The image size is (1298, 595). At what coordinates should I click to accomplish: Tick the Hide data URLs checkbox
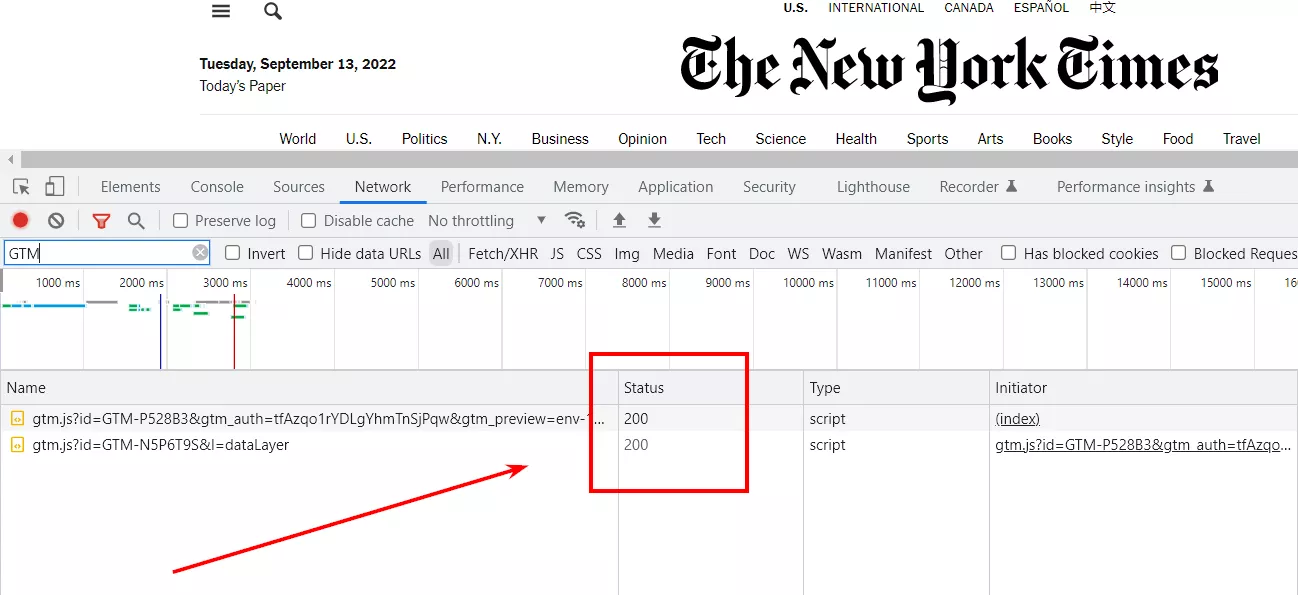306,253
